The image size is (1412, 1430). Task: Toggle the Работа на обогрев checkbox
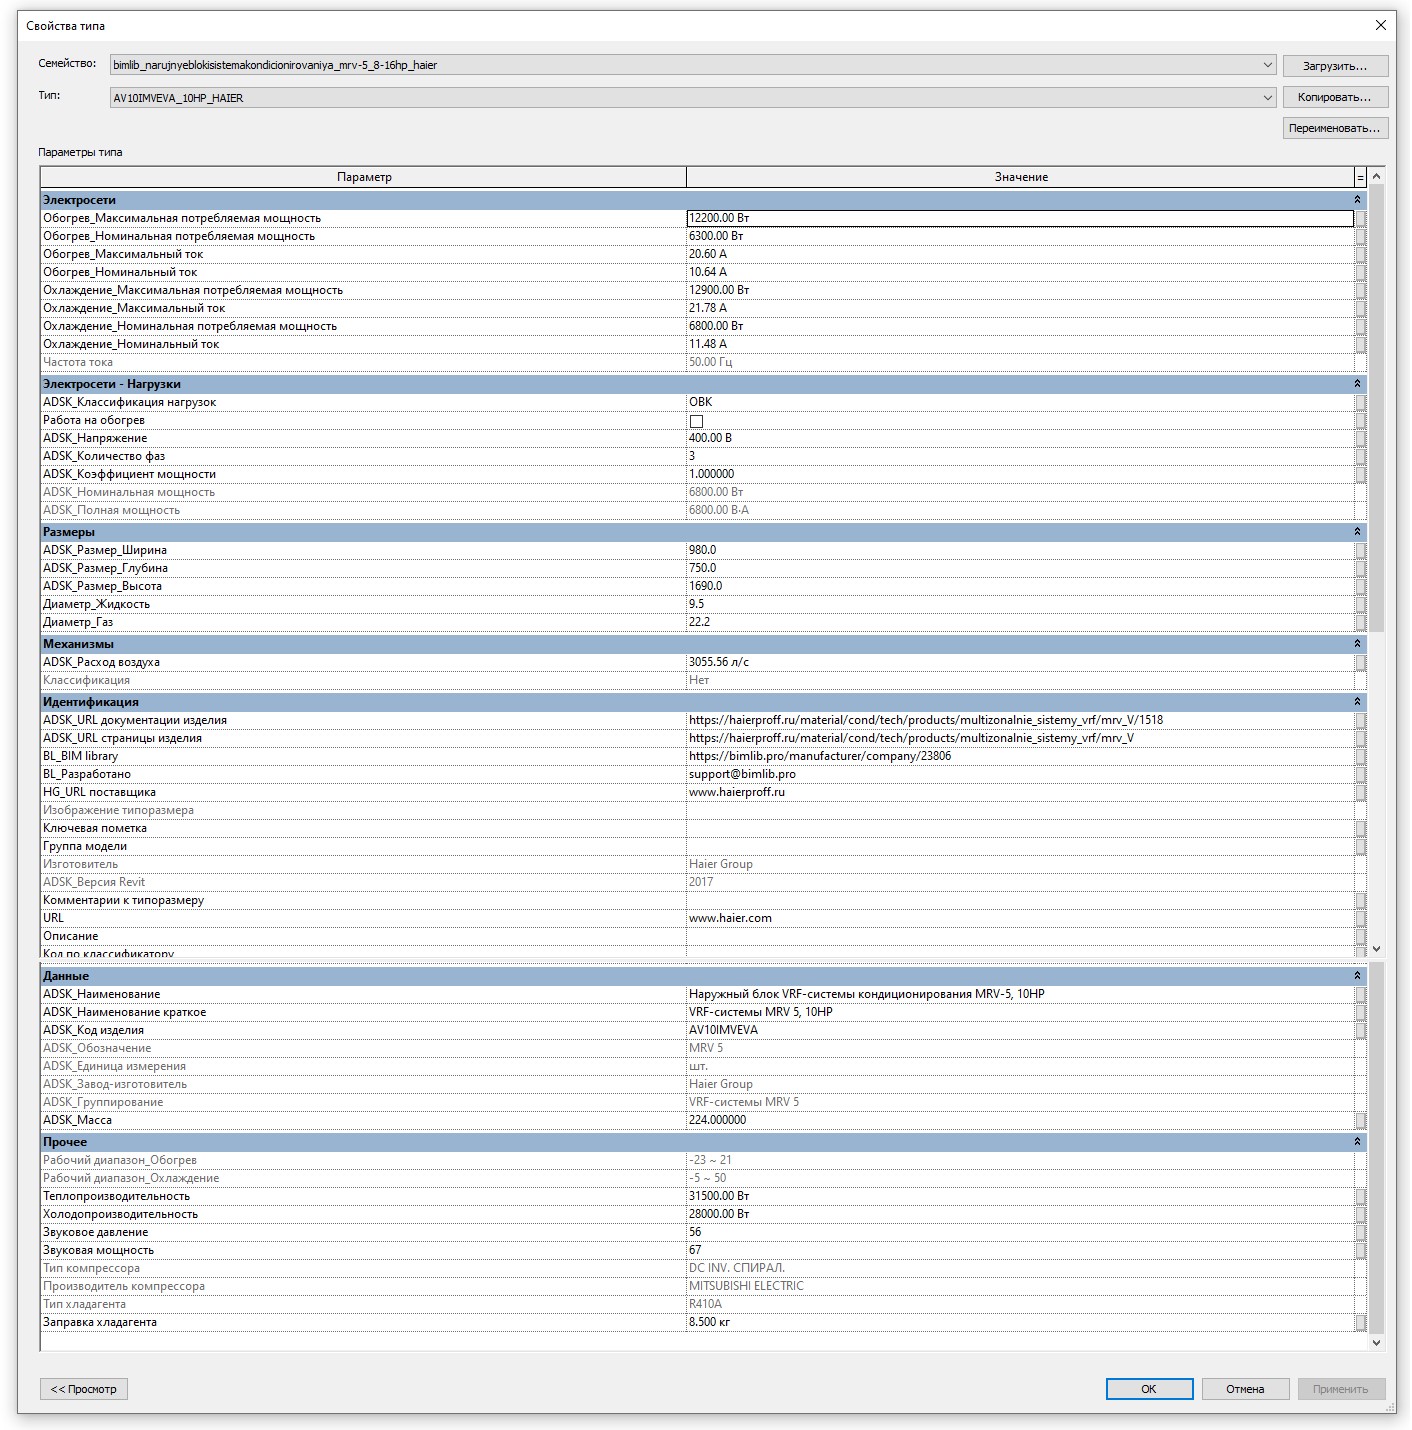(x=696, y=421)
